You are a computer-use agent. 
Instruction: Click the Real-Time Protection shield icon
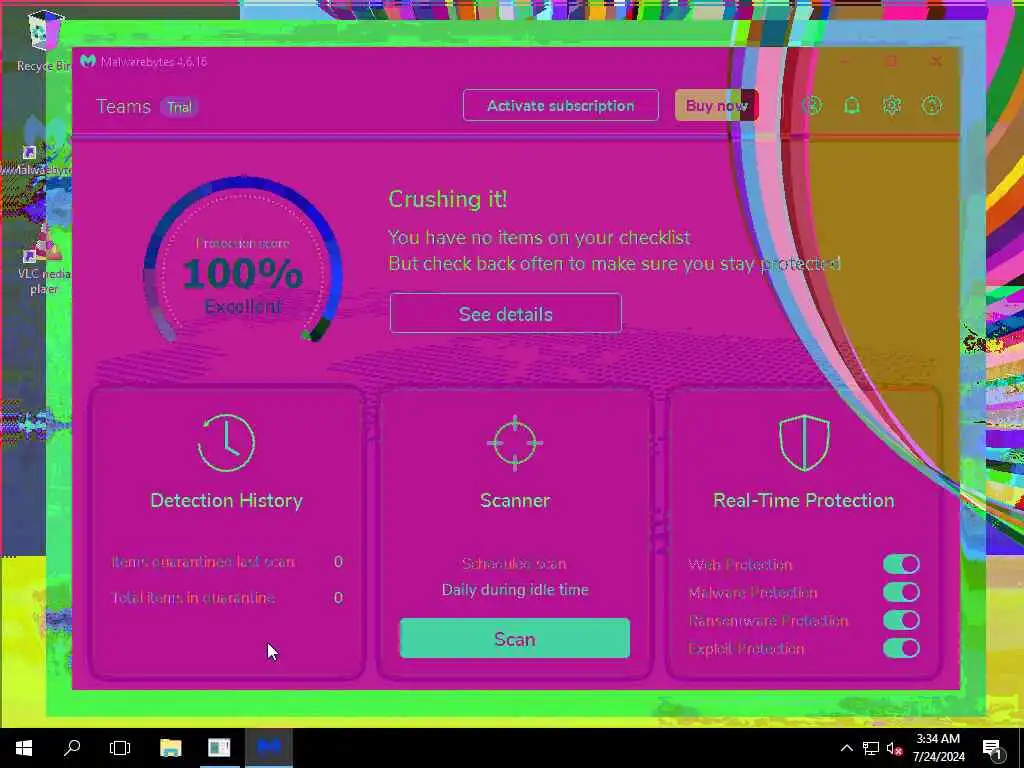[804, 443]
